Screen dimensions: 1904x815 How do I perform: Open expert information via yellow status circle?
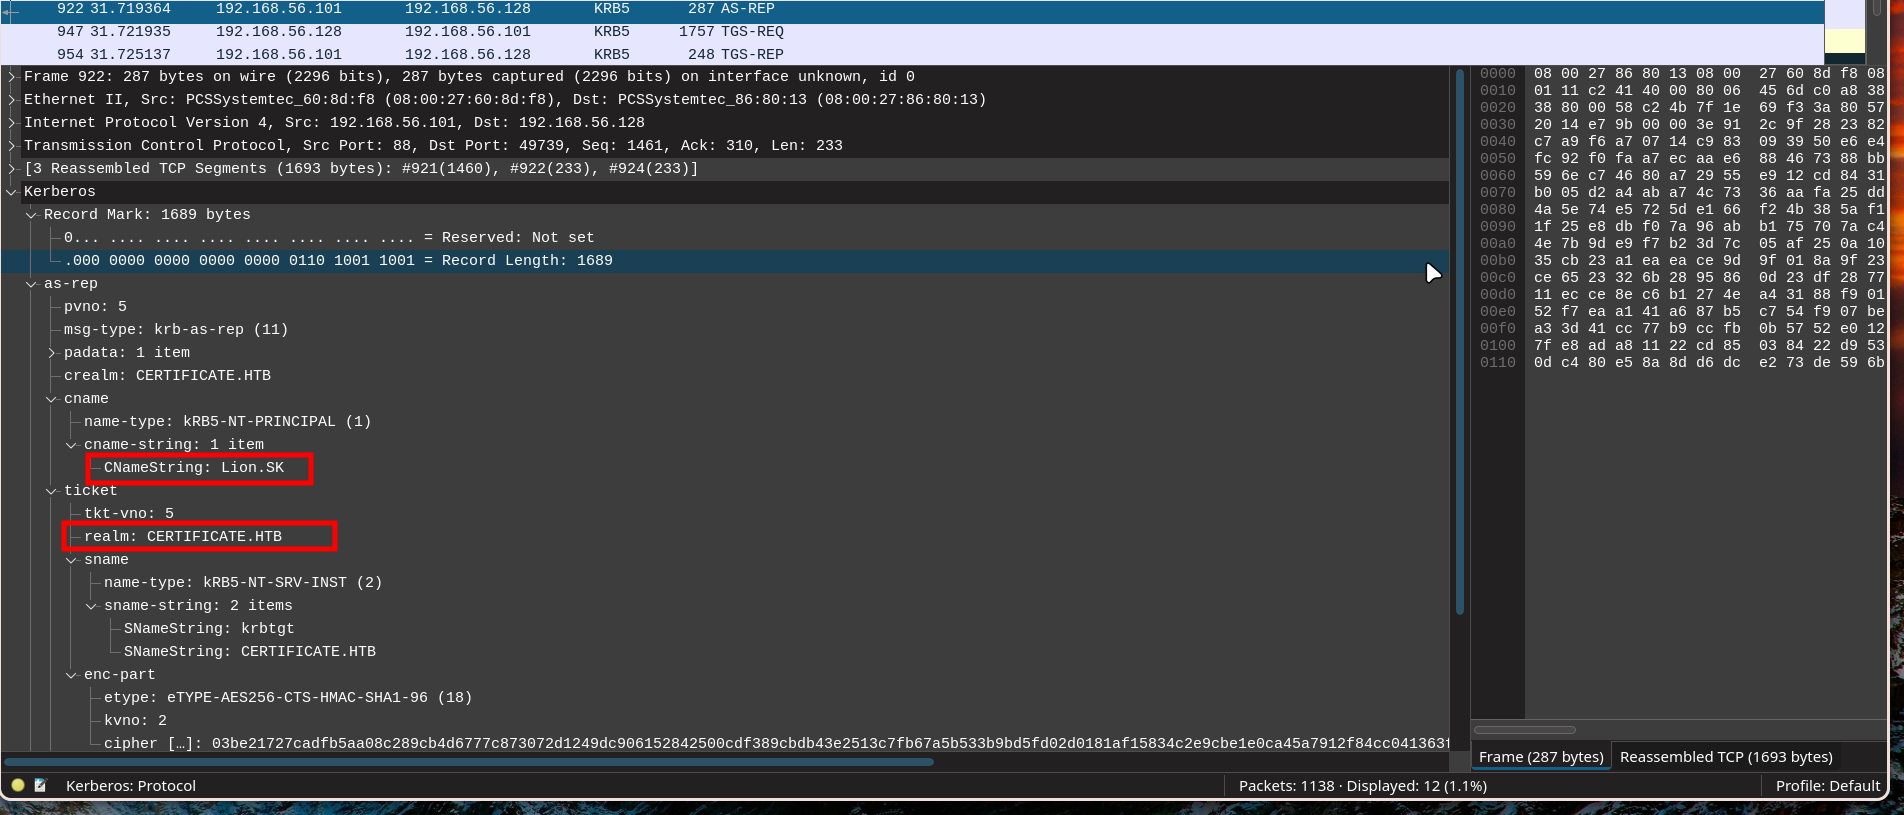(18, 785)
